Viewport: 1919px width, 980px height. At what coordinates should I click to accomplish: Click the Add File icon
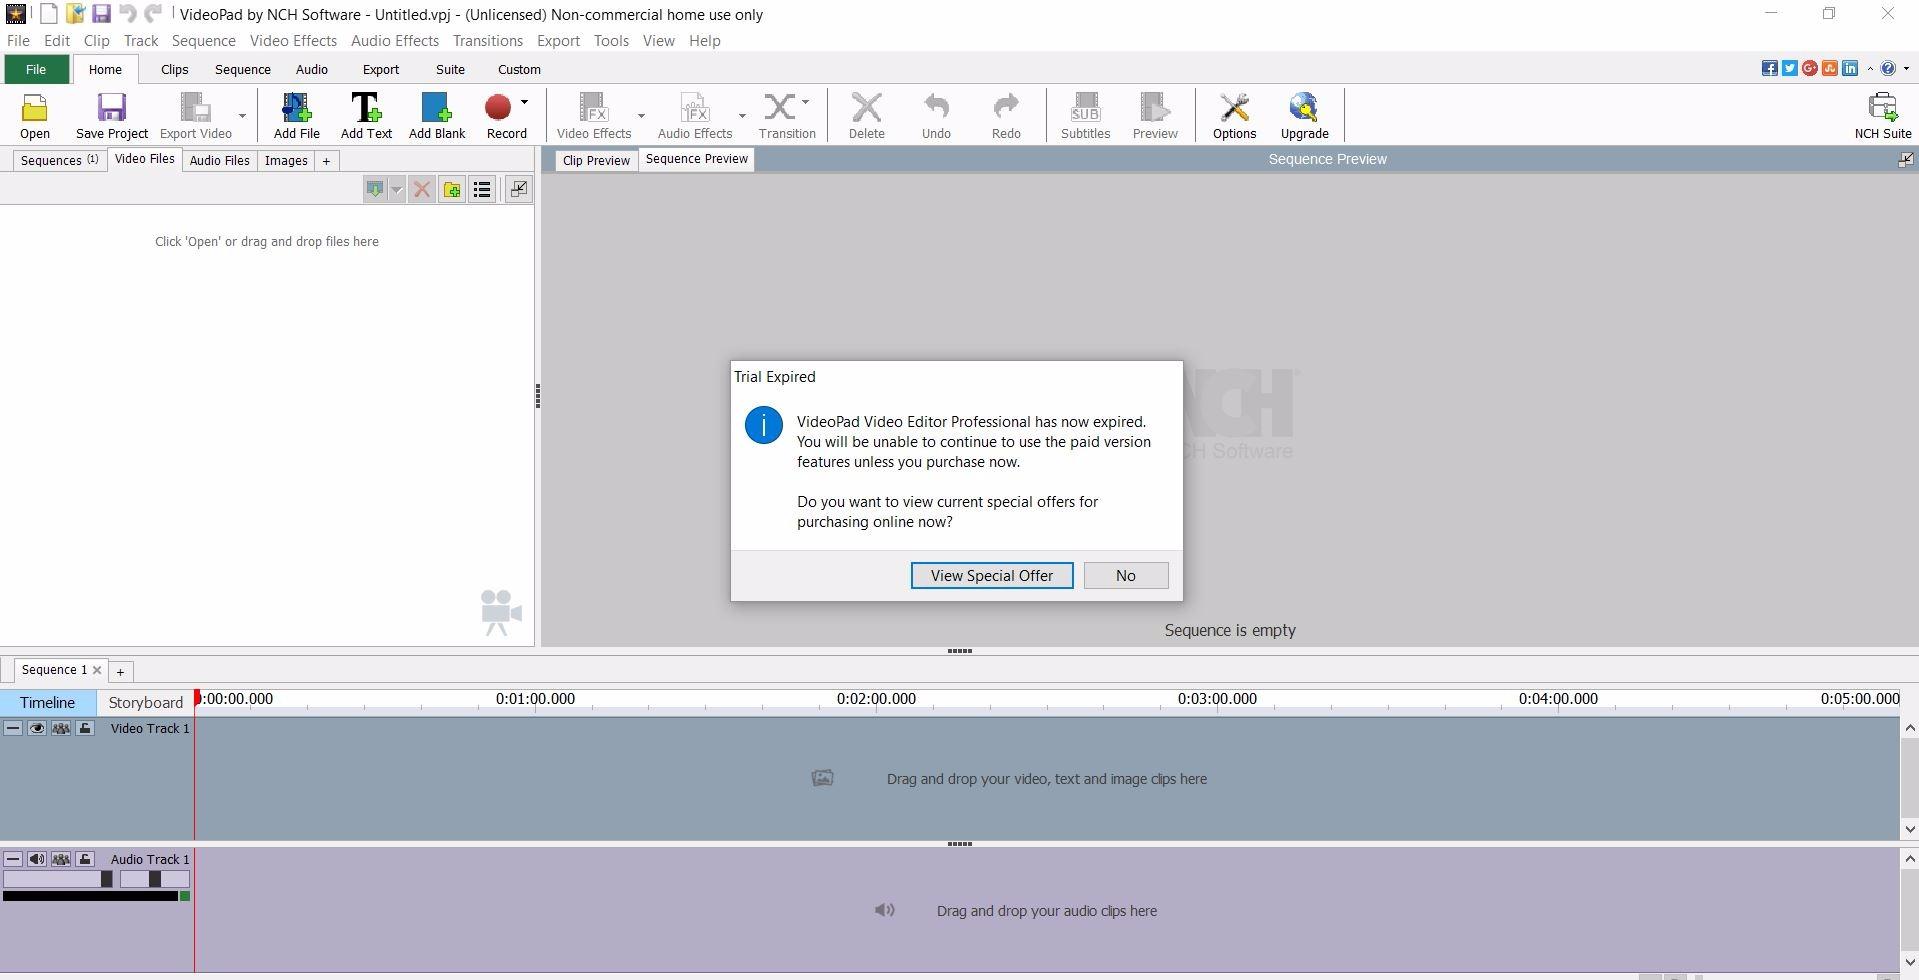coord(296,108)
